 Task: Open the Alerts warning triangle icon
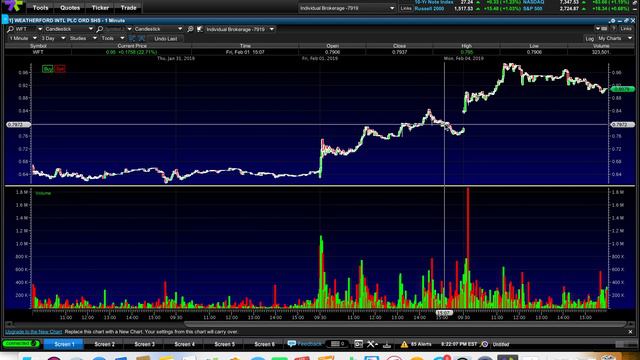pyautogui.click(x=404, y=344)
